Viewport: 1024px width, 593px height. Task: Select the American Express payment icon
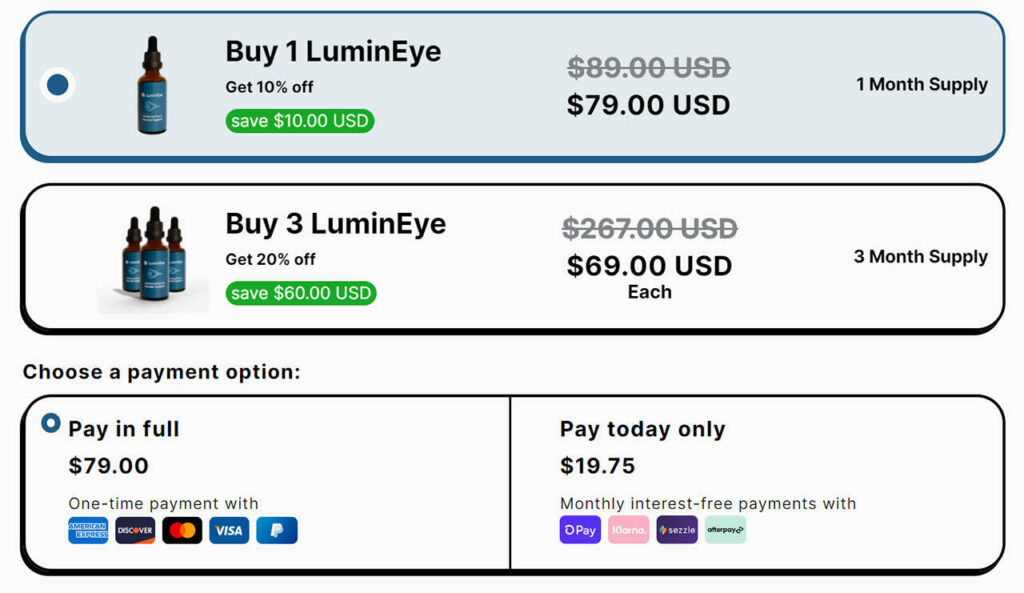pos(87,530)
